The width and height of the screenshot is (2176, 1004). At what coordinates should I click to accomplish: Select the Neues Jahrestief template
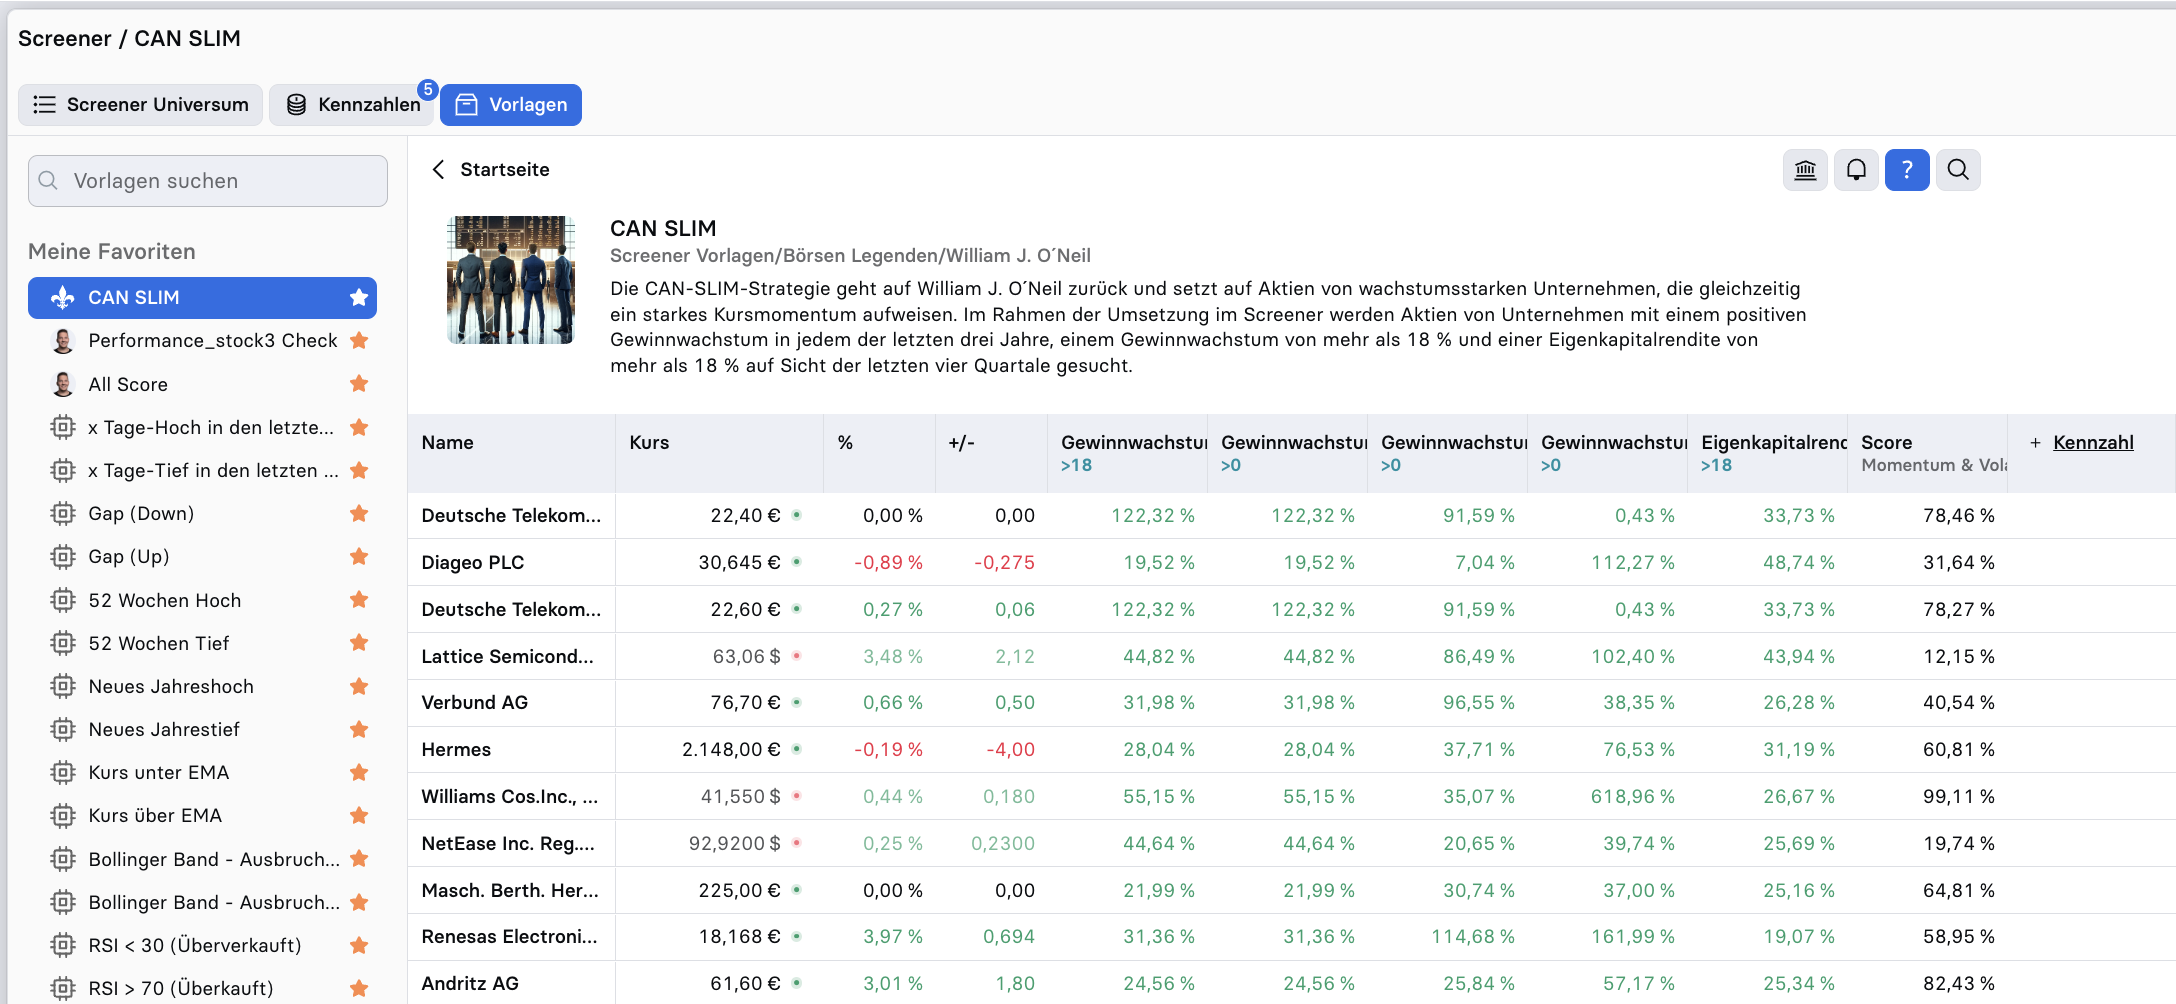coord(202,730)
